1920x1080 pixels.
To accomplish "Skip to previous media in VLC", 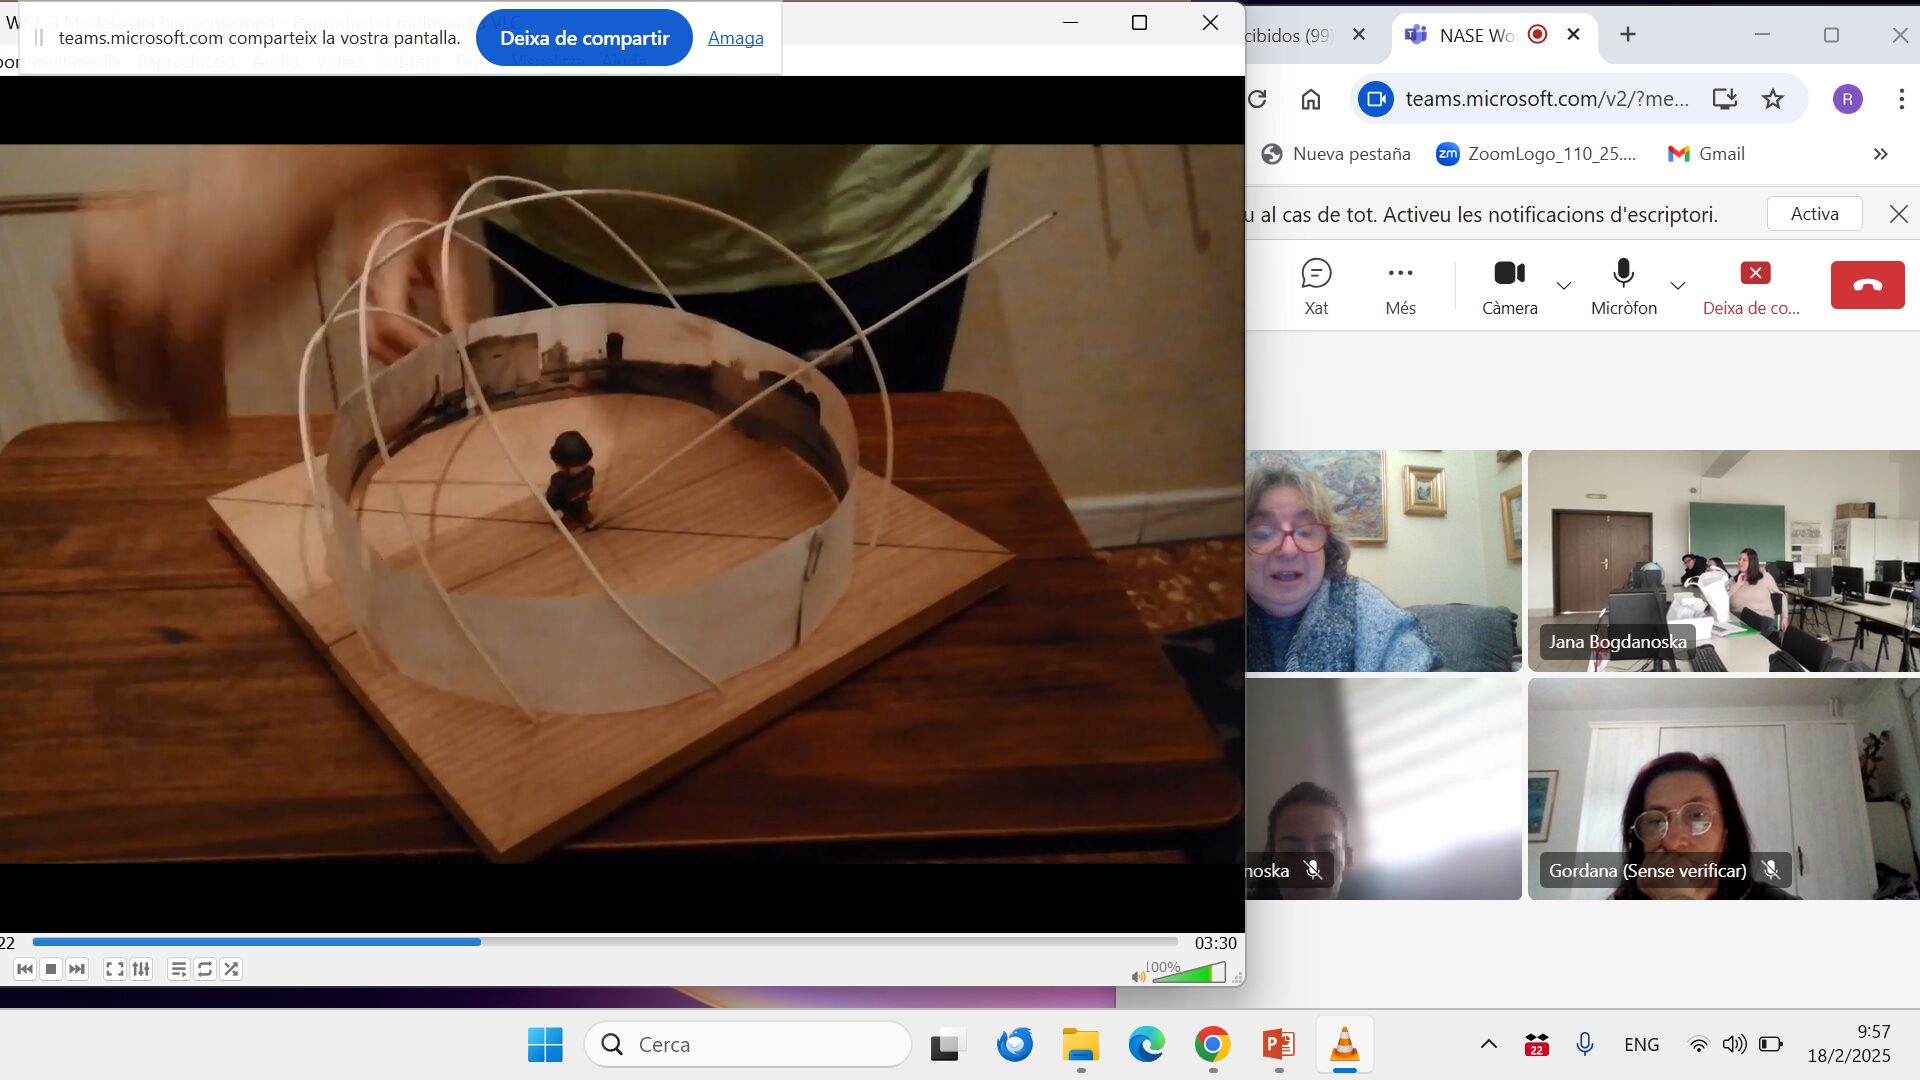I will coord(25,969).
